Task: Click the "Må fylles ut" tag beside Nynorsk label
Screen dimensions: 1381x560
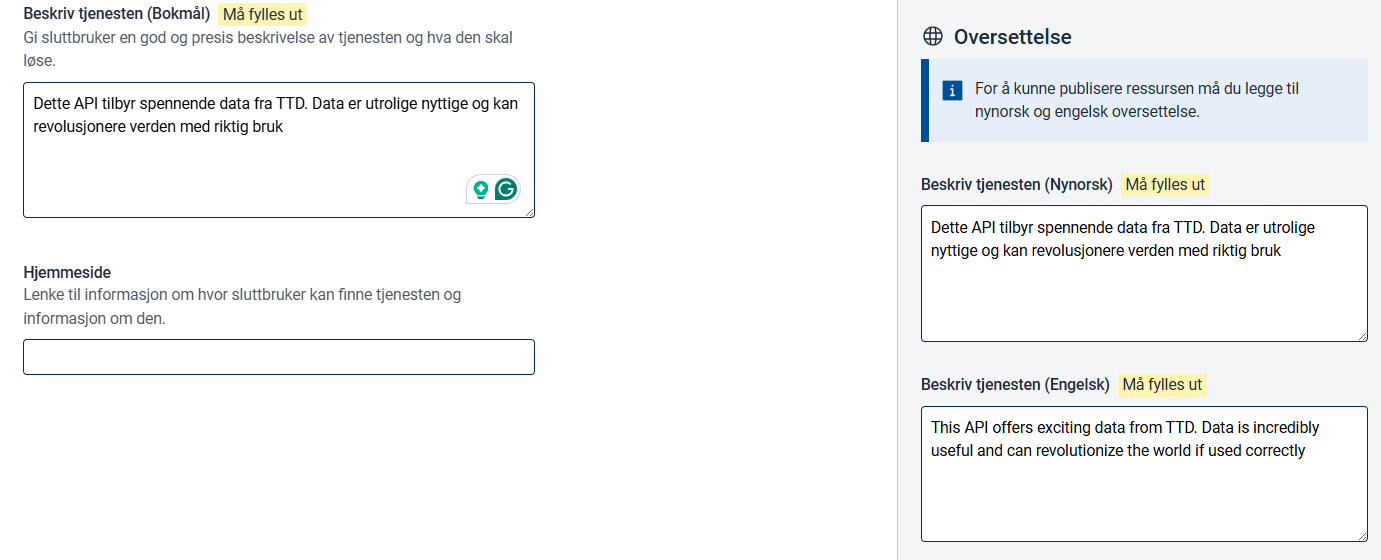Action: point(1165,185)
